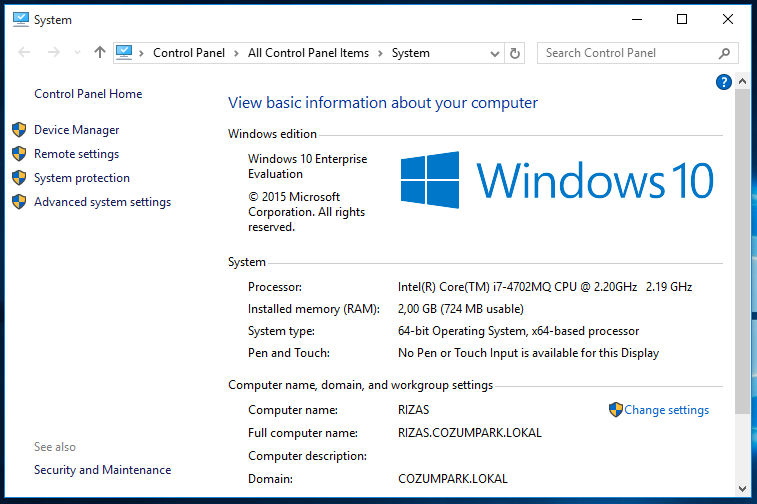Screen dimensions: 757x504
Task: Open Control Panel Home link
Action: point(88,94)
